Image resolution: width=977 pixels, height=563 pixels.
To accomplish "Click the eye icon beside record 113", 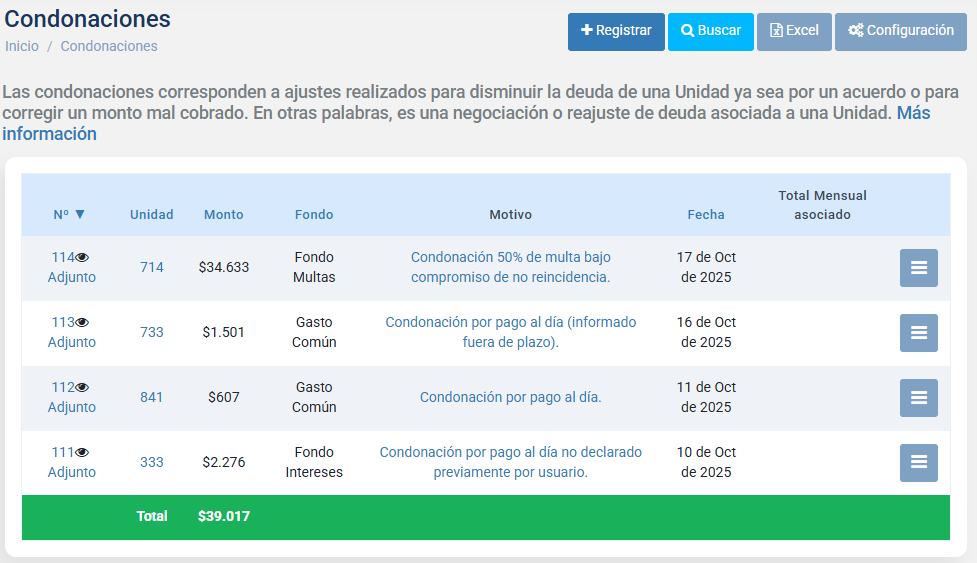I will [x=83, y=323].
